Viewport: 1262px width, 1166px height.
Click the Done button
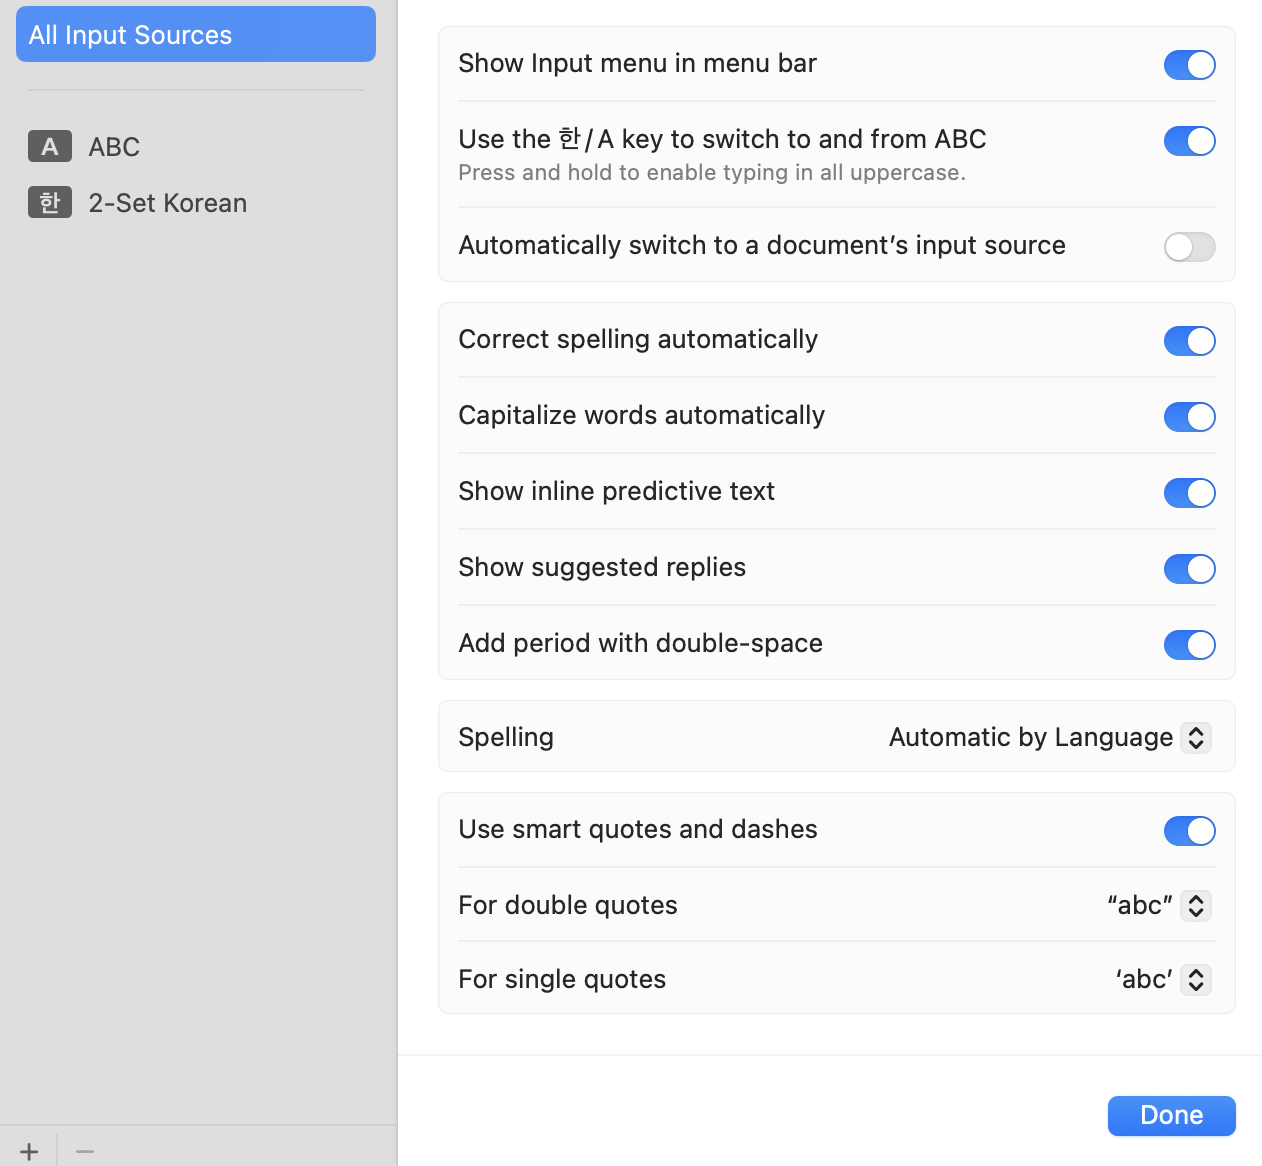1171,1115
